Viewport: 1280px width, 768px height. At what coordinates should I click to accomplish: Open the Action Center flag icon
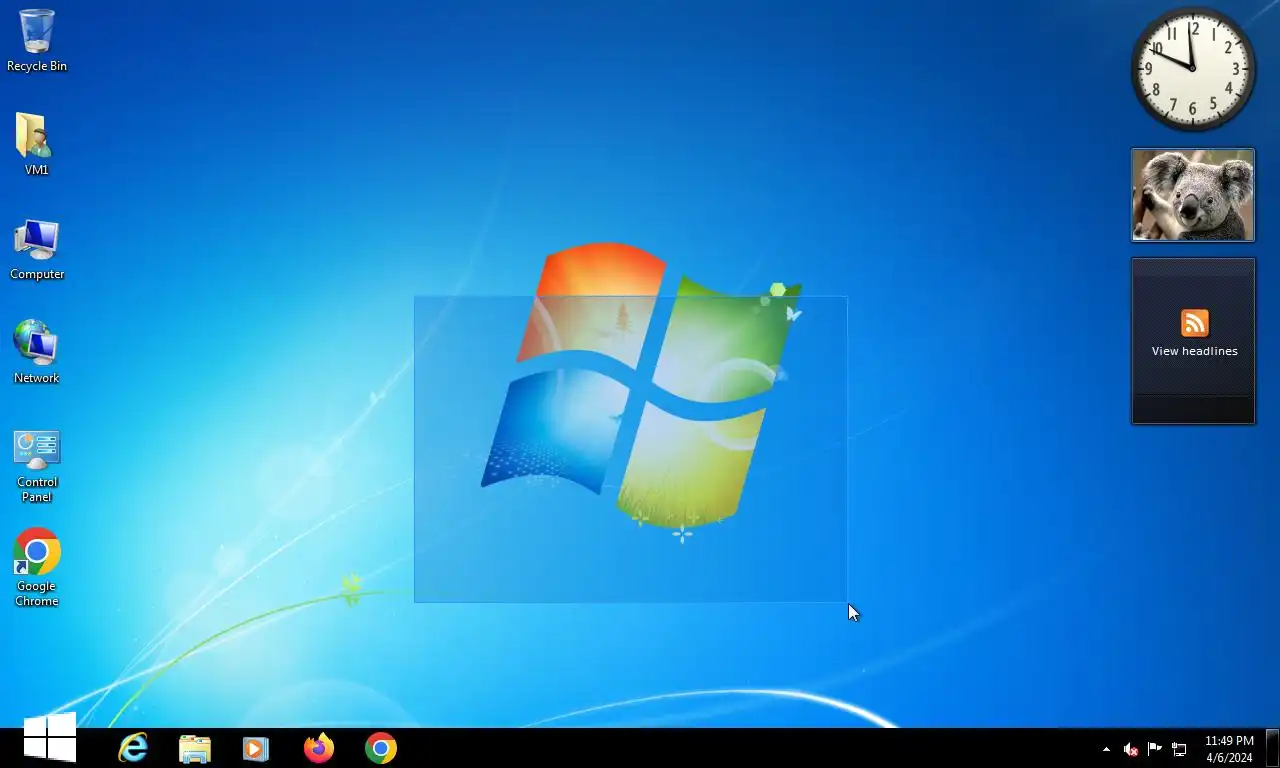click(x=1155, y=749)
